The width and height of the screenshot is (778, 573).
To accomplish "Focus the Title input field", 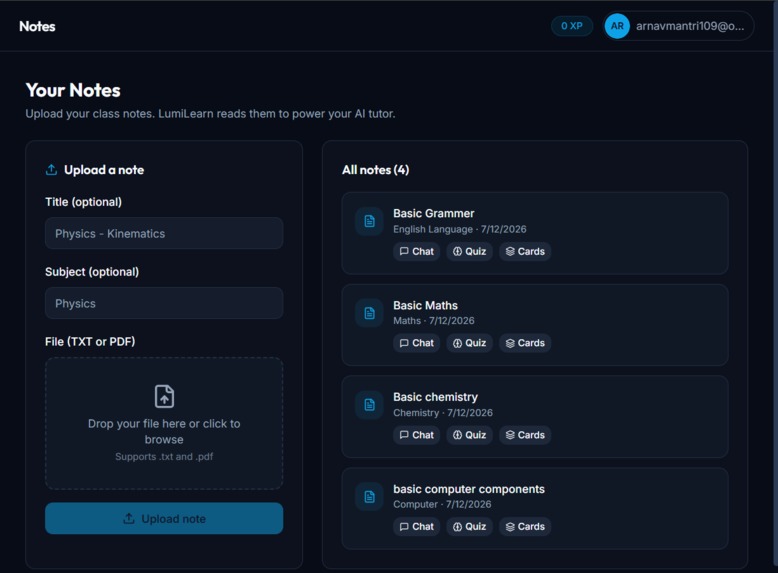I will pos(164,233).
